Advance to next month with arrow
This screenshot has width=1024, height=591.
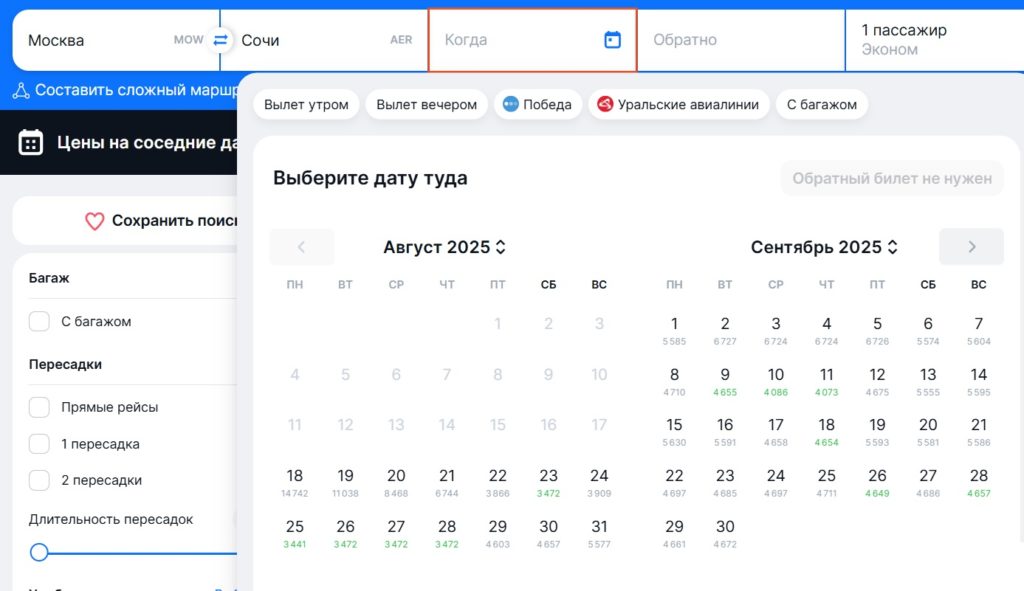pos(971,246)
